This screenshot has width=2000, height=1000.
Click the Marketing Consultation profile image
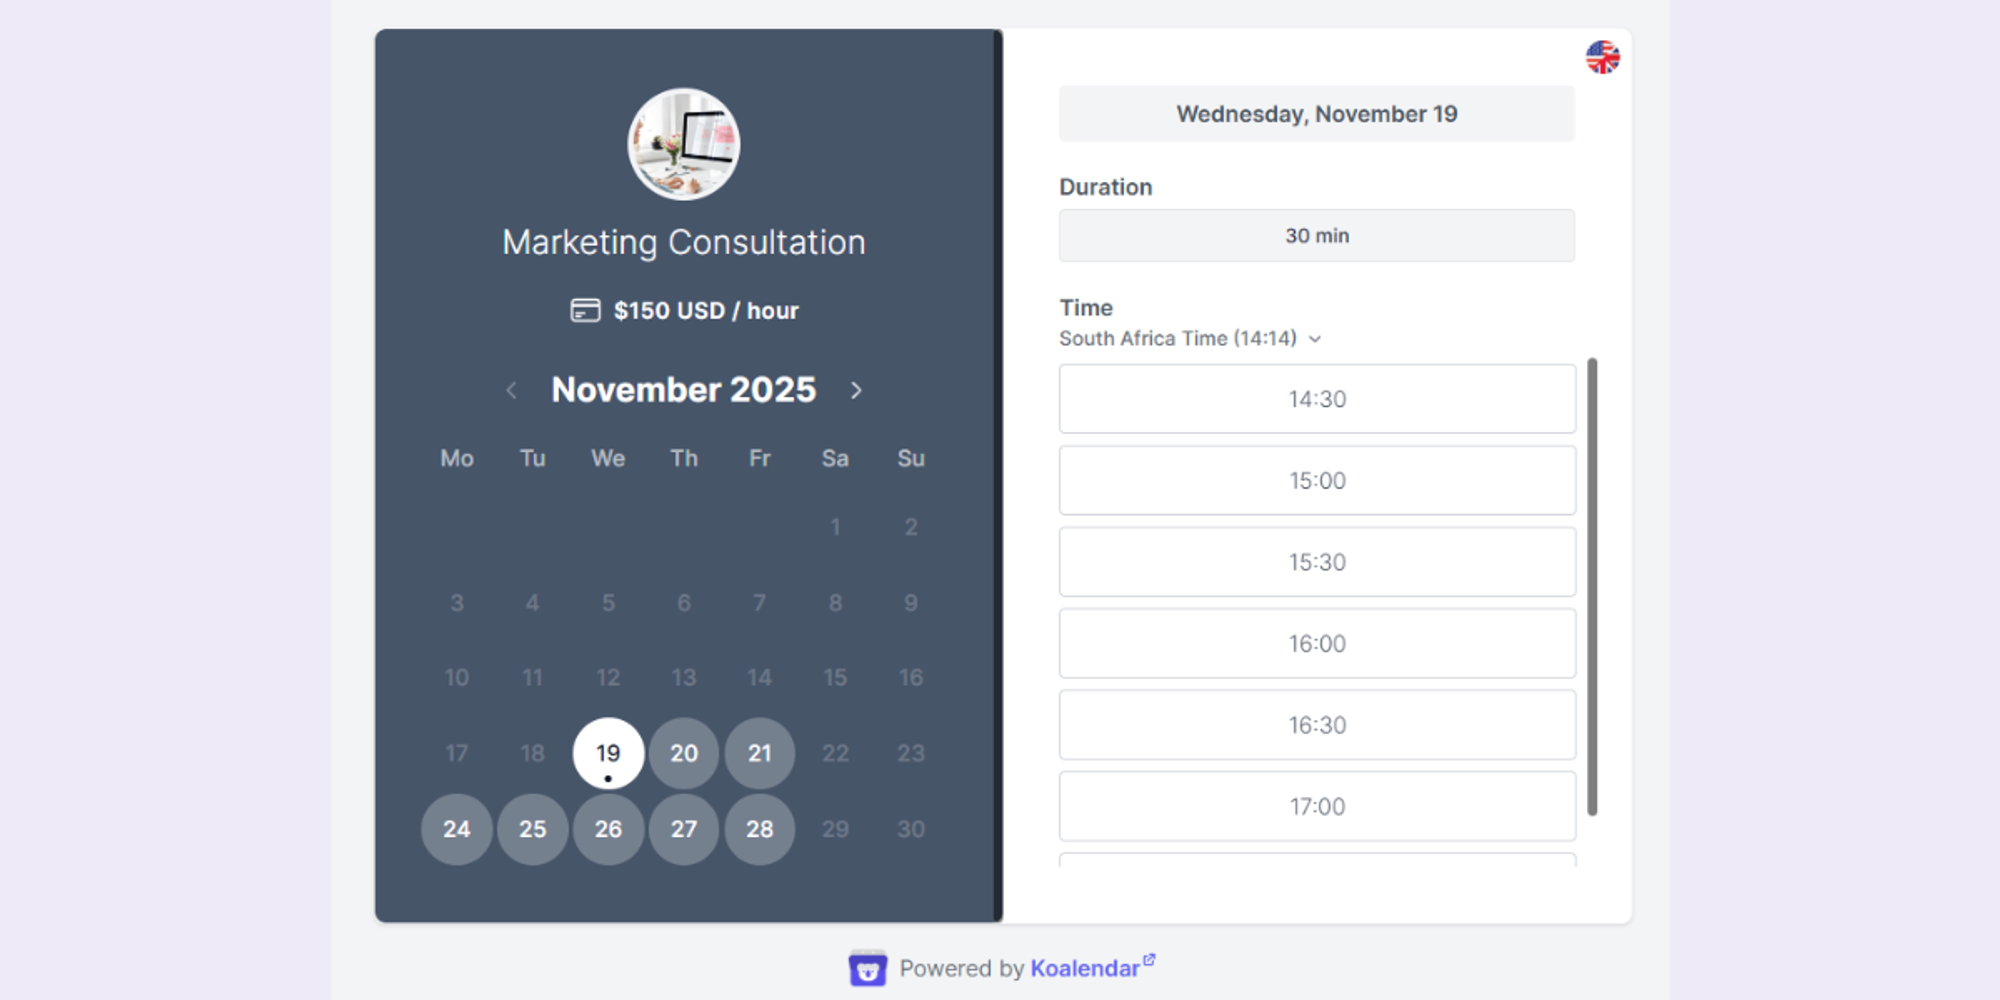point(683,145)
